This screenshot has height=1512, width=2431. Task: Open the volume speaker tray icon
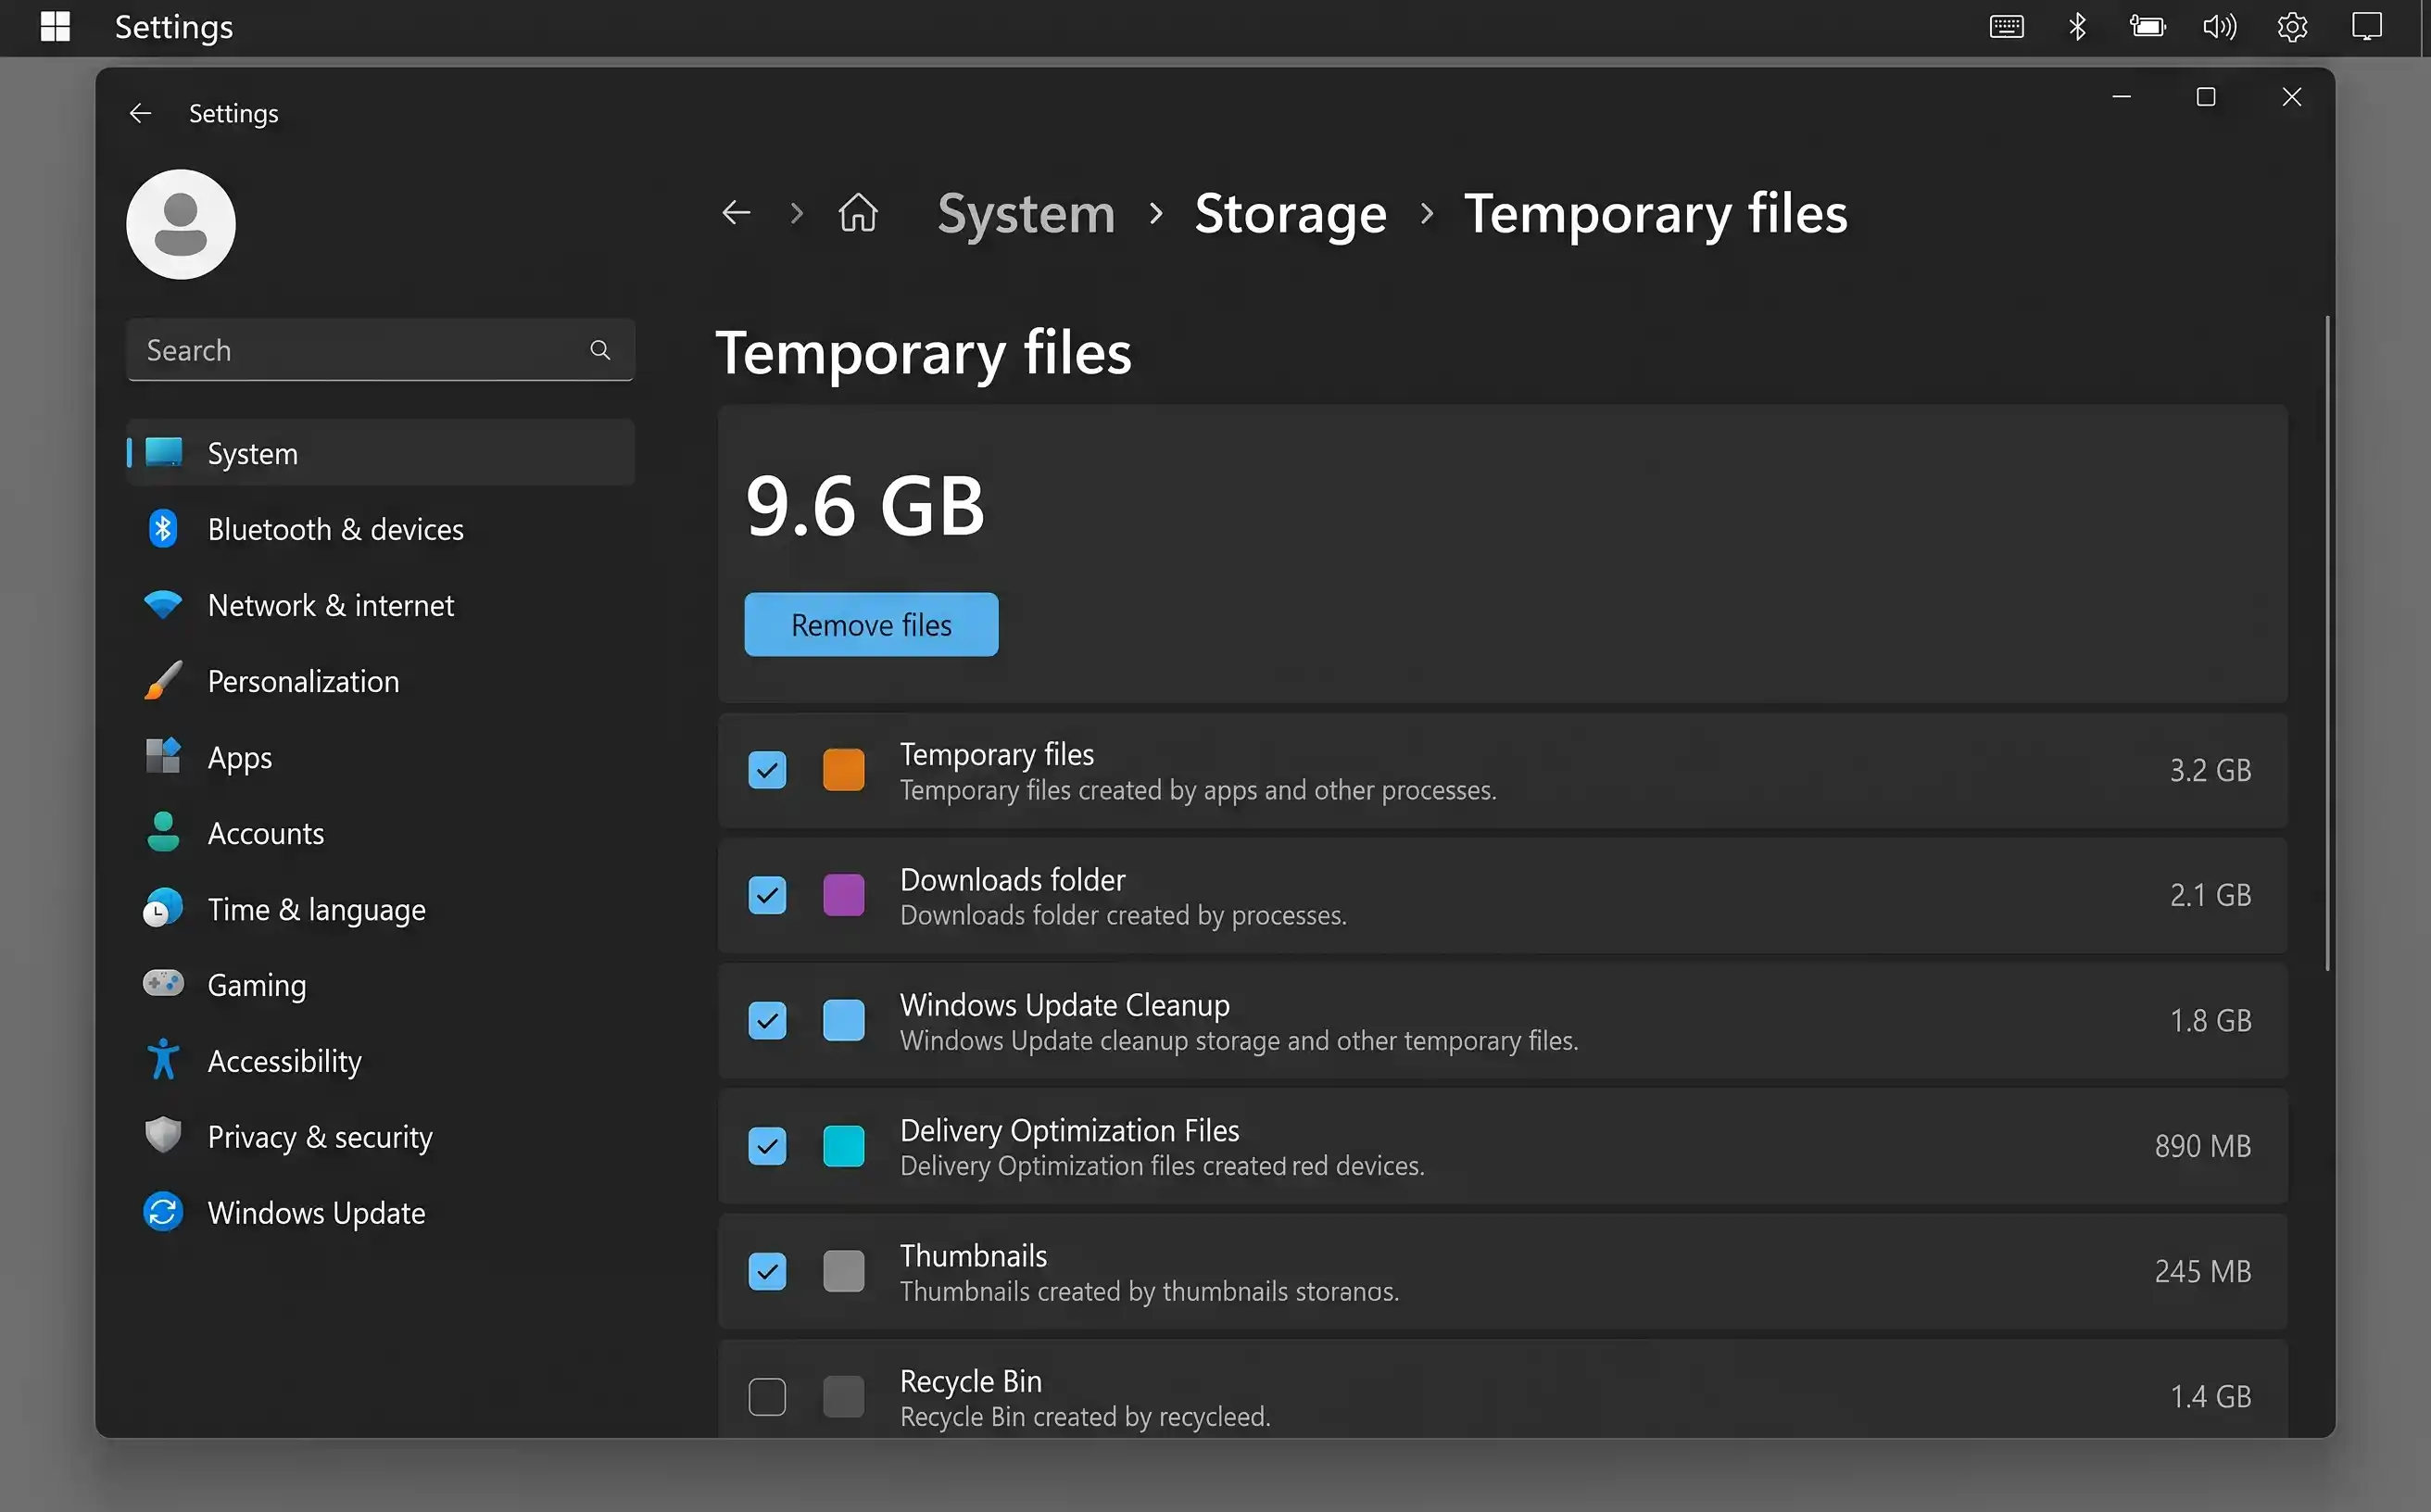2219,27
